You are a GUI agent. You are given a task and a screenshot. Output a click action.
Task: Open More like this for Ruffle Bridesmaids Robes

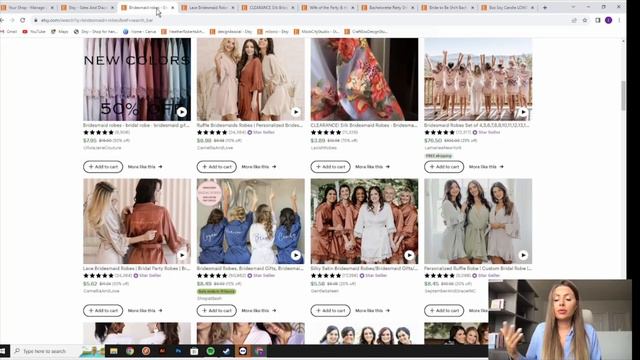pos(259,167)
